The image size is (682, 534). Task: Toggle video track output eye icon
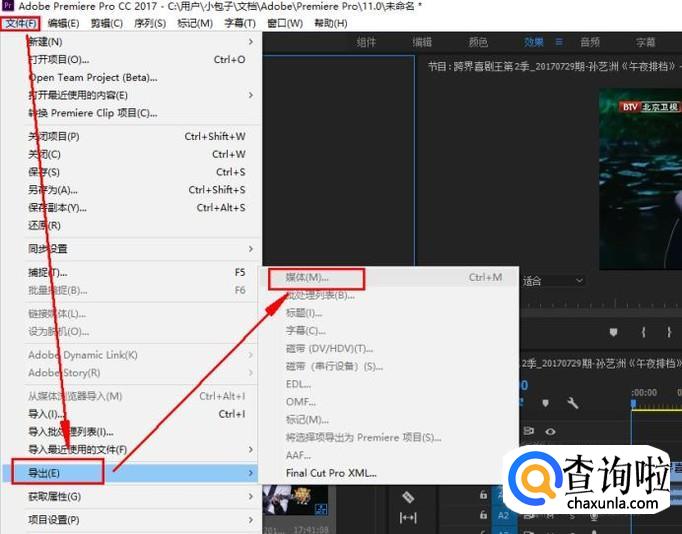tap(550, 431)
